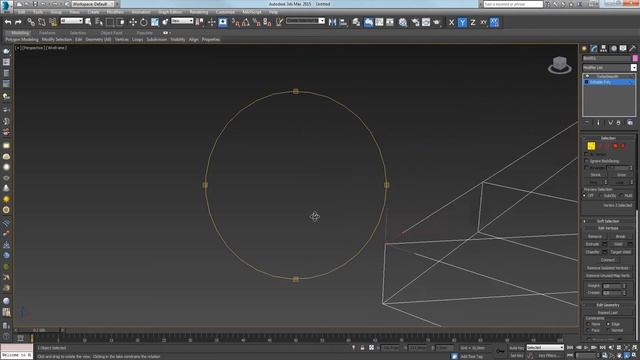Click the time slider bar

(39, 330)
